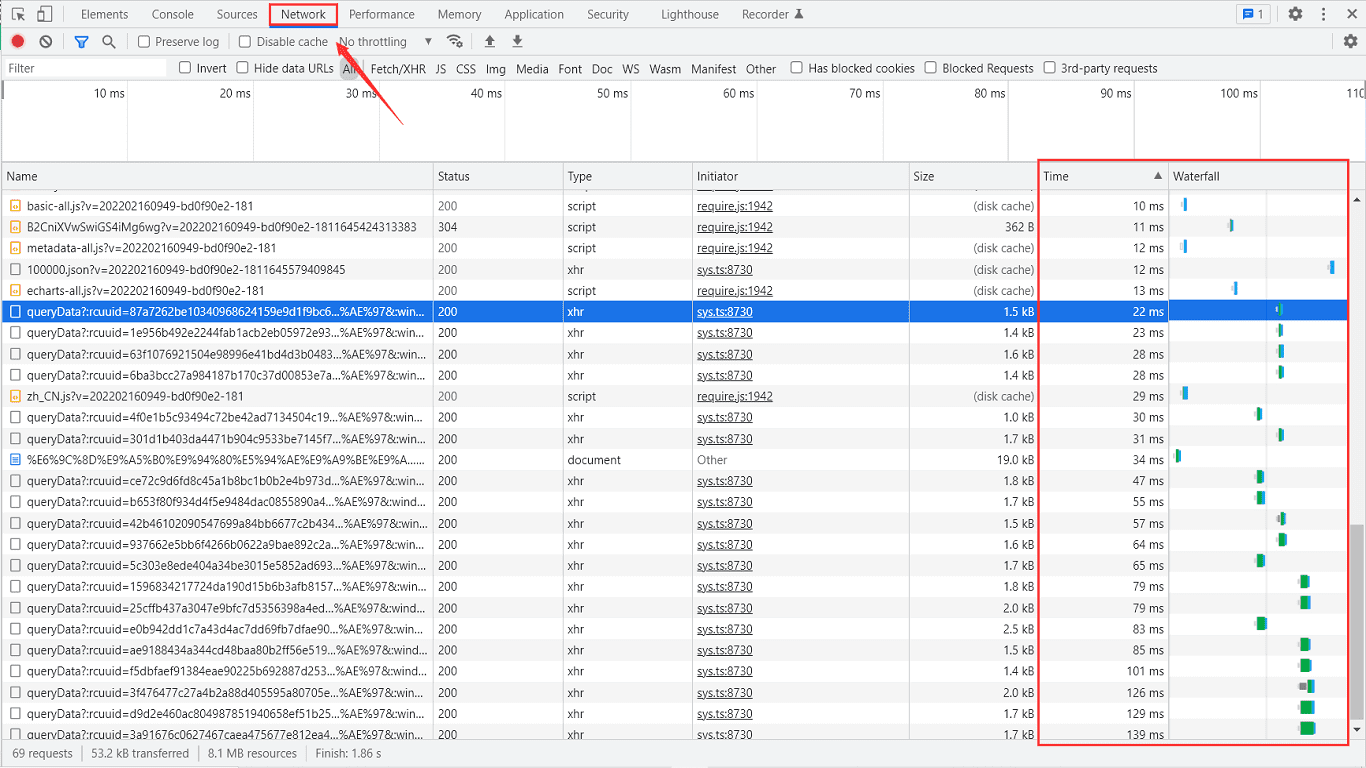Viewport: 1366px width, 768px height.
Task: Click the import HAR file upload icon
Action: (x=489, y=41)
